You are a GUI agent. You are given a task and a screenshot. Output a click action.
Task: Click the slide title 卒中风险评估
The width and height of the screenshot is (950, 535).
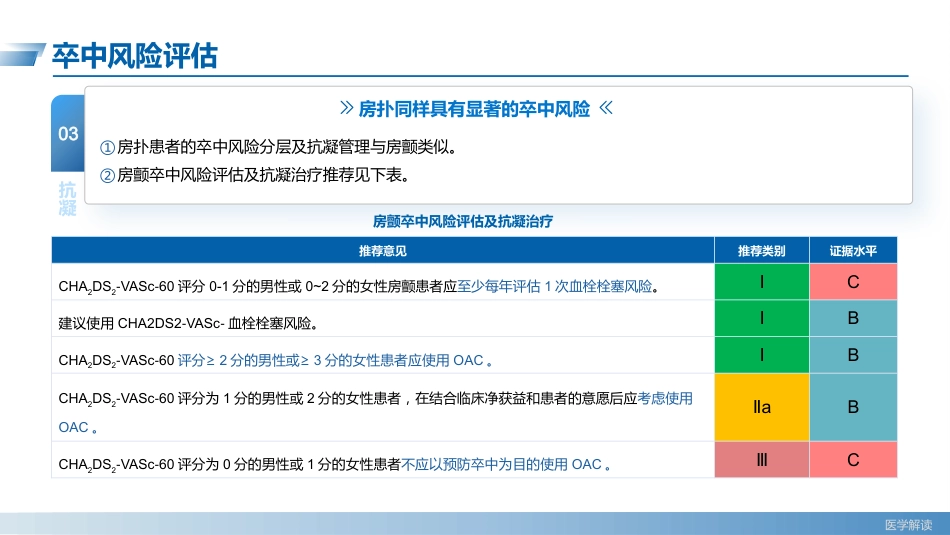[x=135, y=56]
